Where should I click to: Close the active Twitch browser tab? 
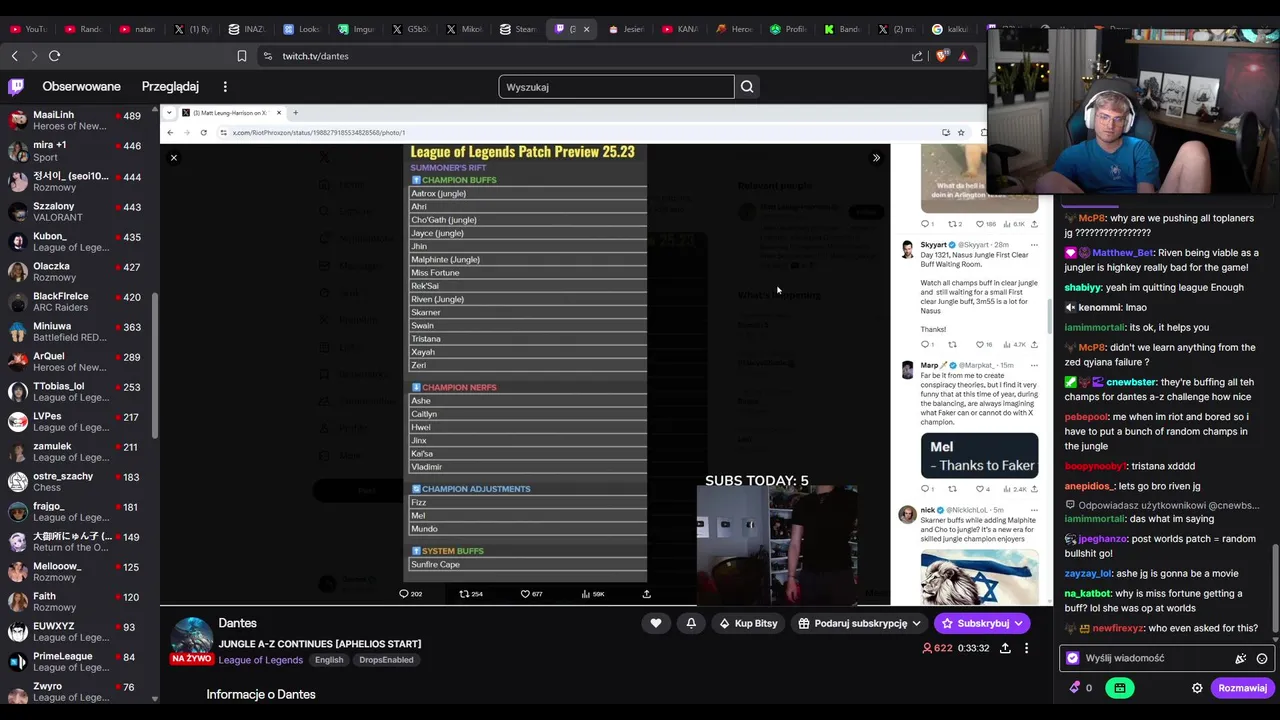(586, 29)
